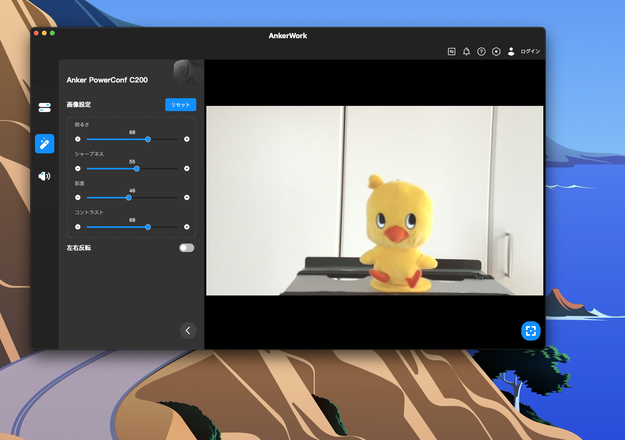Increase シャープネス sharpness with plus button

[x=187, y=169]
